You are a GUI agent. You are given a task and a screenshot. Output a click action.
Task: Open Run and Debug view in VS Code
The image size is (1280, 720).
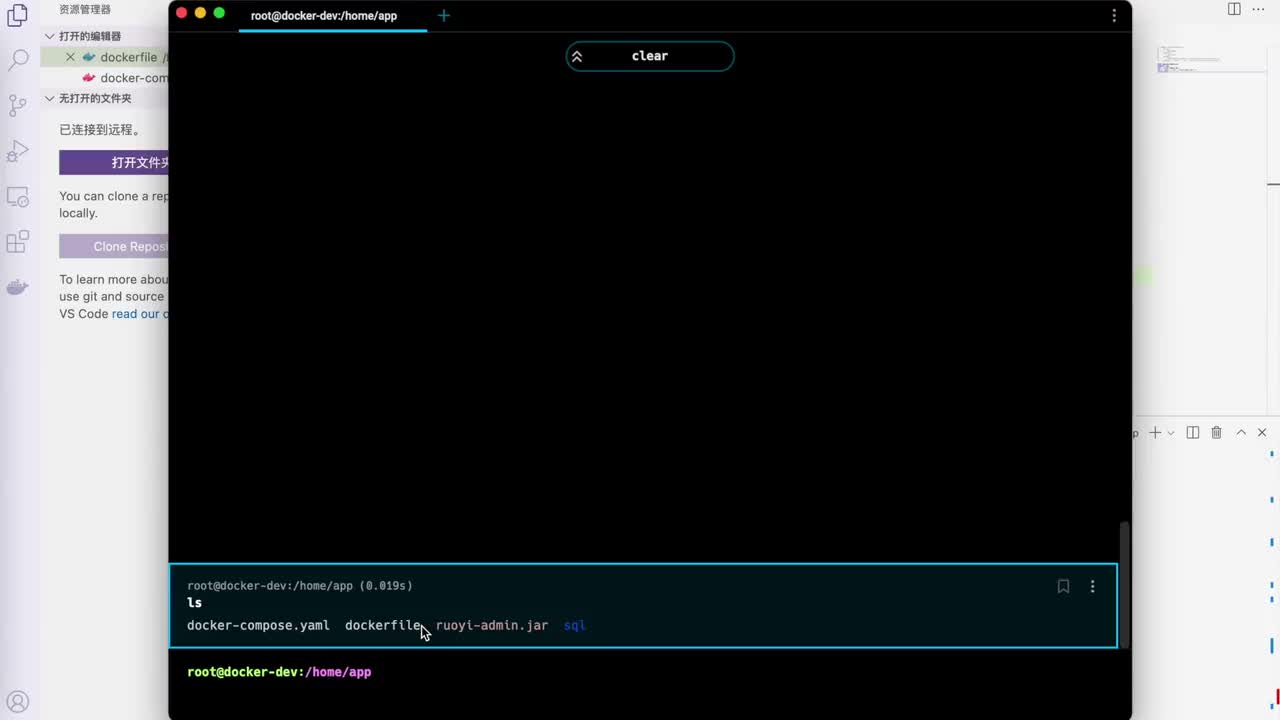pyautogui.click(x=18, y=151)
